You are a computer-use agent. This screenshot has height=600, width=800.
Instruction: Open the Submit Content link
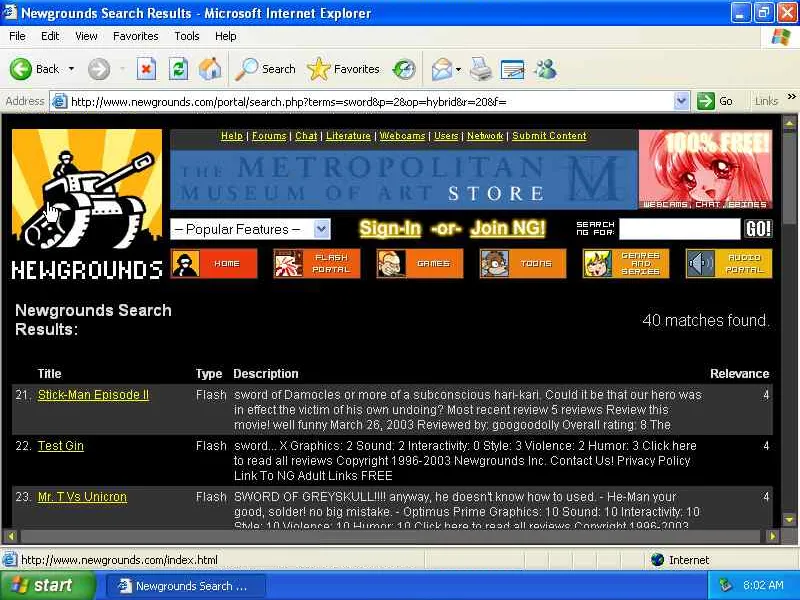point(549,136)
